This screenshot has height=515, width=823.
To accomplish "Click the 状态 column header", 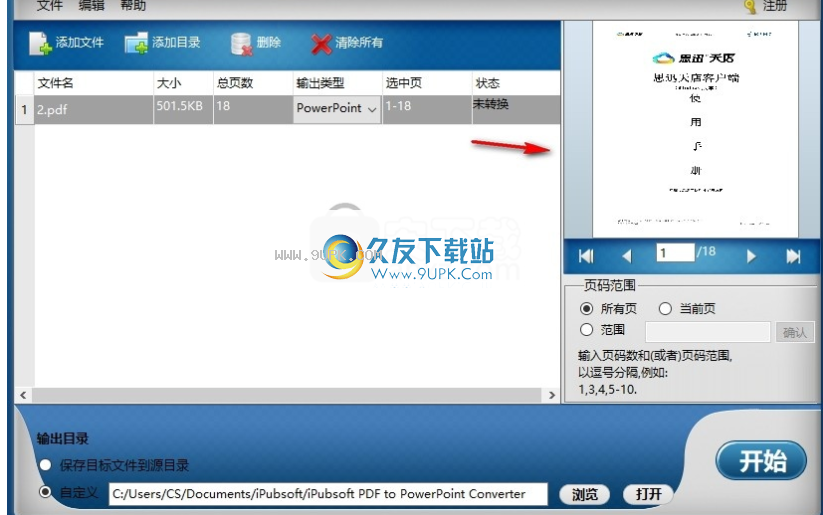I will [x=516, y=83].
